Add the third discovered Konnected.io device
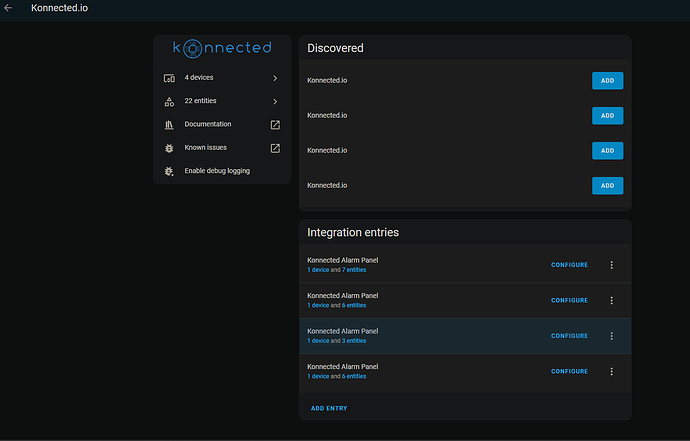The image size is (690, 441). point(607,151)
